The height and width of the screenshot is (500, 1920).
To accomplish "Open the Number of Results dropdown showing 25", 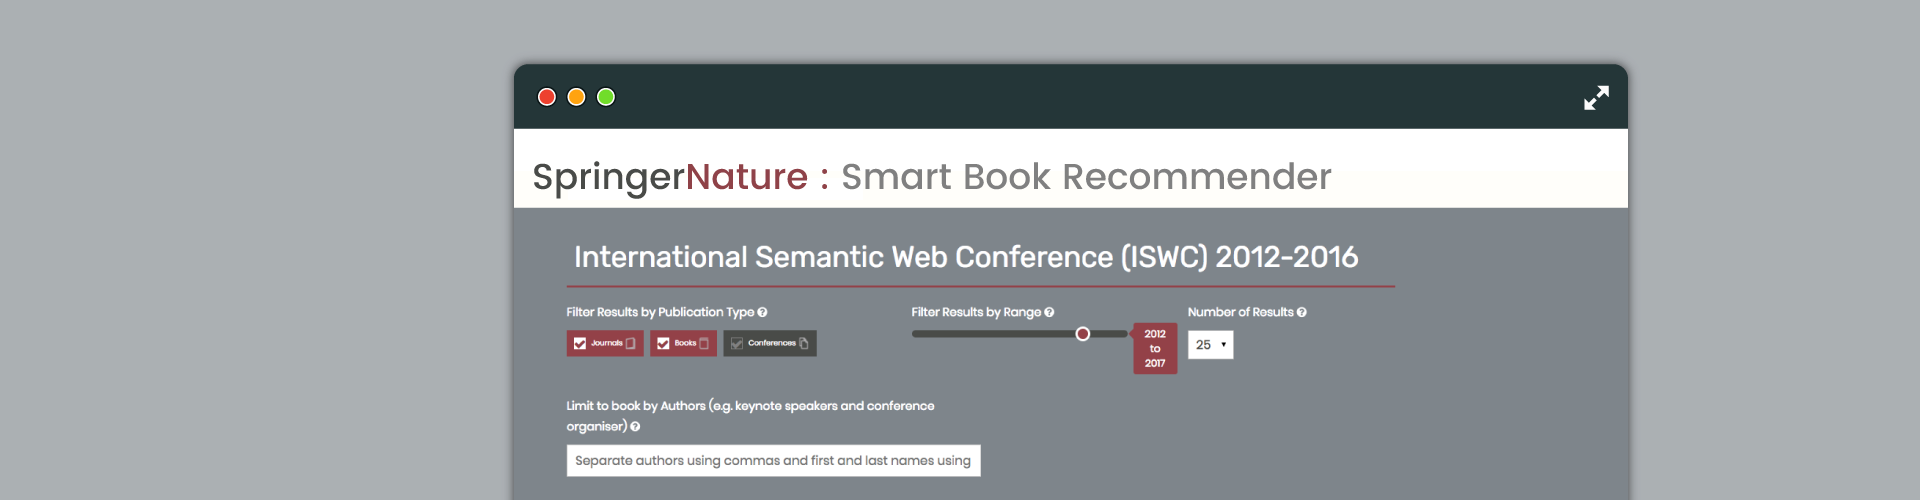I will (x=1210, y=345).
